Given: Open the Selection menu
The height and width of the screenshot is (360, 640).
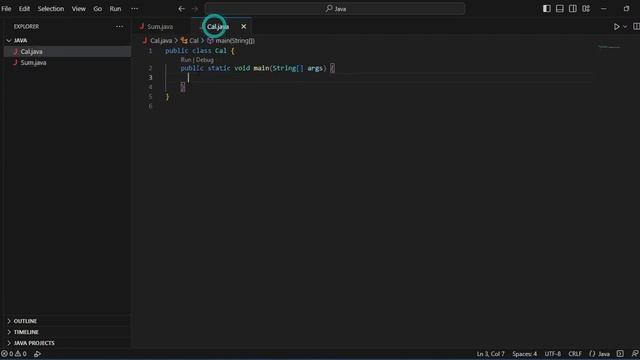Looking at the screenshot, I should (51, 9).
